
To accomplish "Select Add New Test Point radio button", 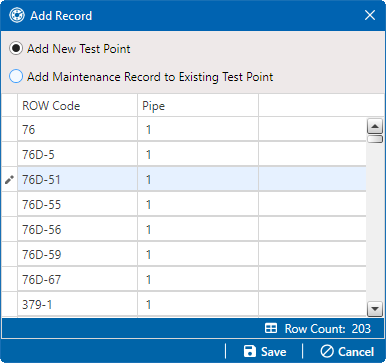I will coord(16,48).
